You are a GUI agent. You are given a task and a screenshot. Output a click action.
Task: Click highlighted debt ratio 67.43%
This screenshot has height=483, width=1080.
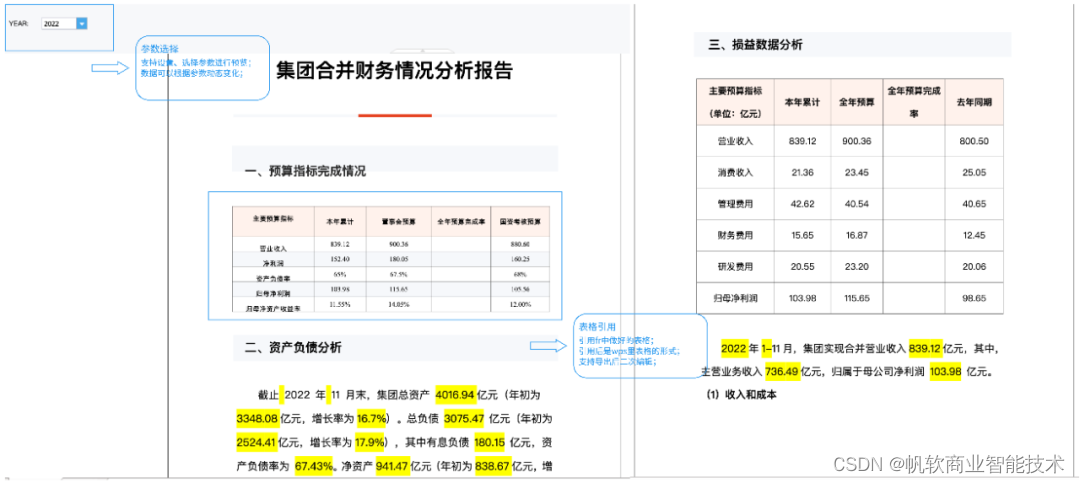[314, 466]
